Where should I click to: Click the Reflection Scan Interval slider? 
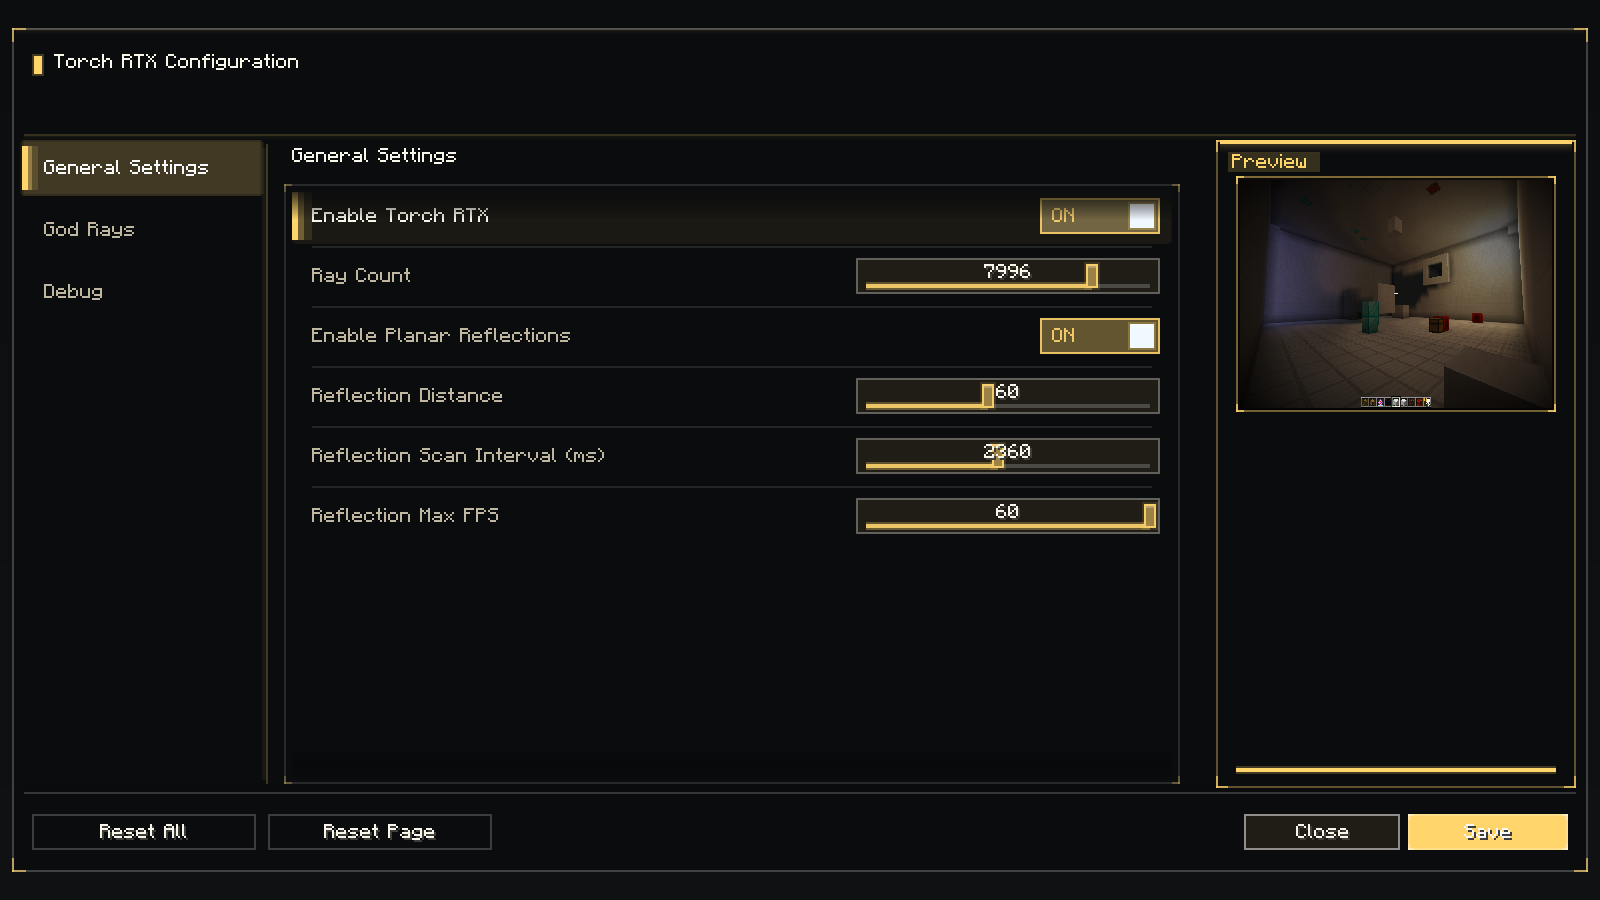click(x=1007, y=456)
